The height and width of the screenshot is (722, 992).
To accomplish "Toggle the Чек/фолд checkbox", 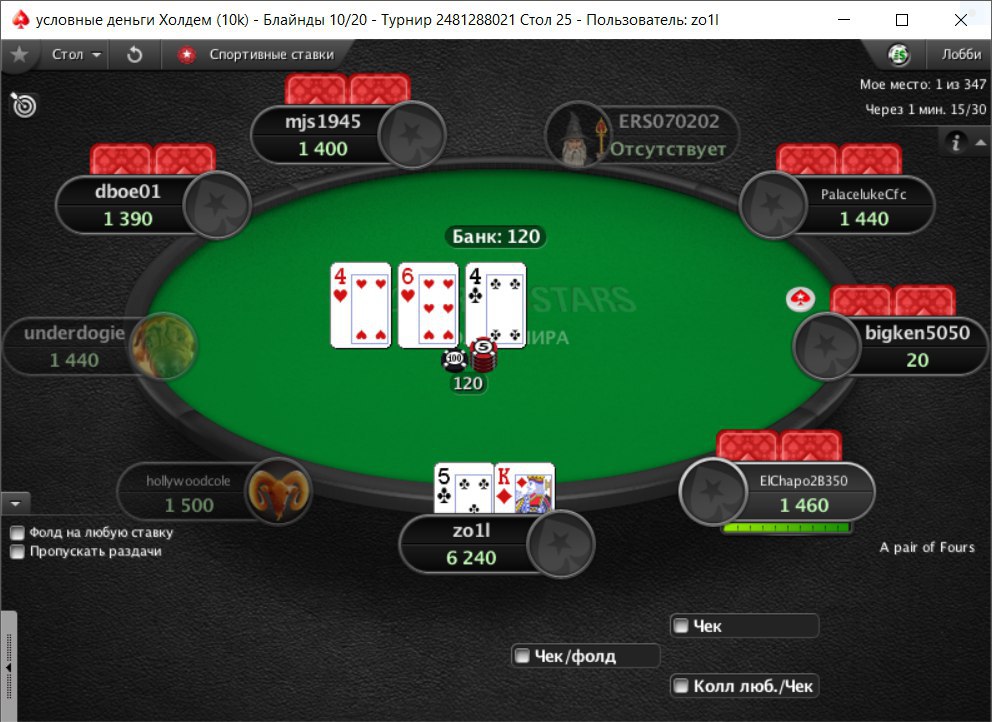I will click(522, 656).
